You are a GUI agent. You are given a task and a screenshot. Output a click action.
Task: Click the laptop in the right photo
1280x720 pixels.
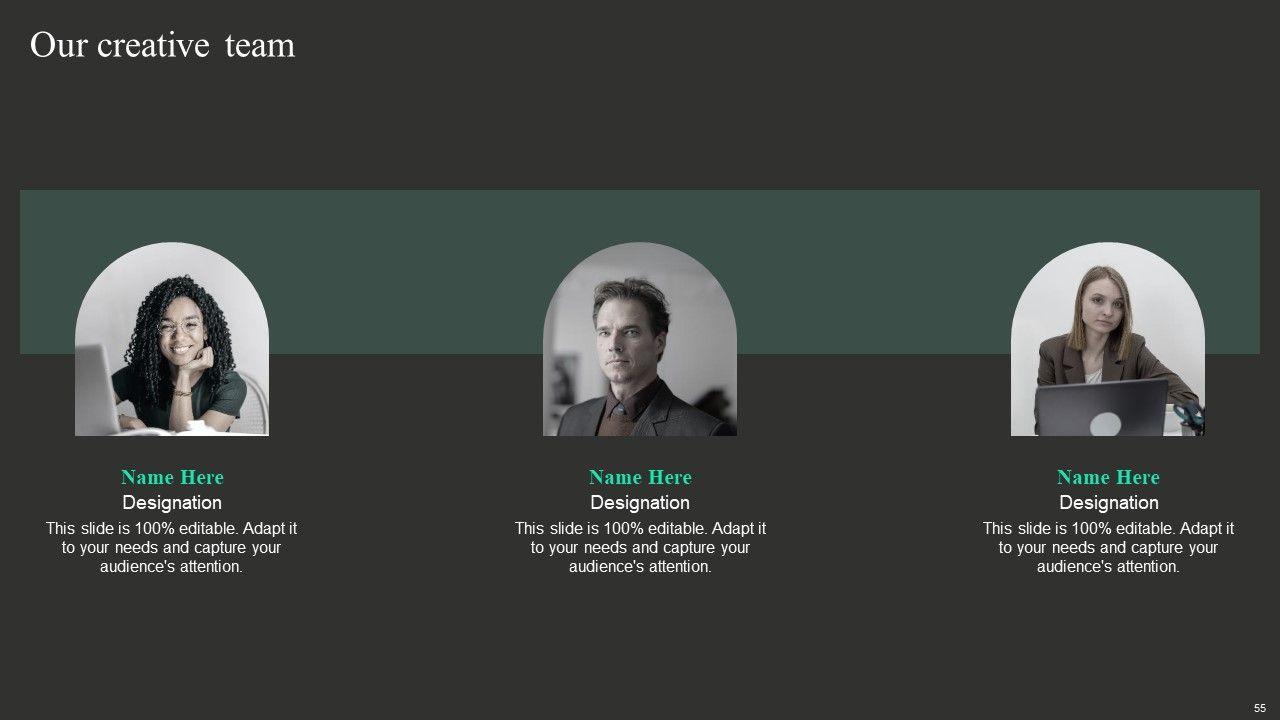(x=1102, y=410)
